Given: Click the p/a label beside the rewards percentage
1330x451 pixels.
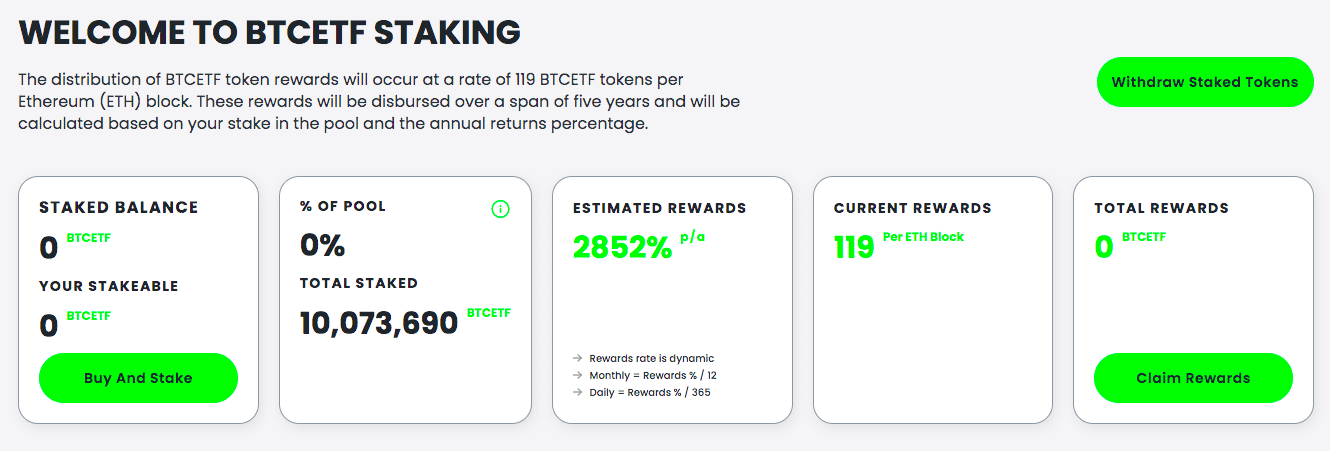Looking at the screenshot, I should (x=692, y=237).
